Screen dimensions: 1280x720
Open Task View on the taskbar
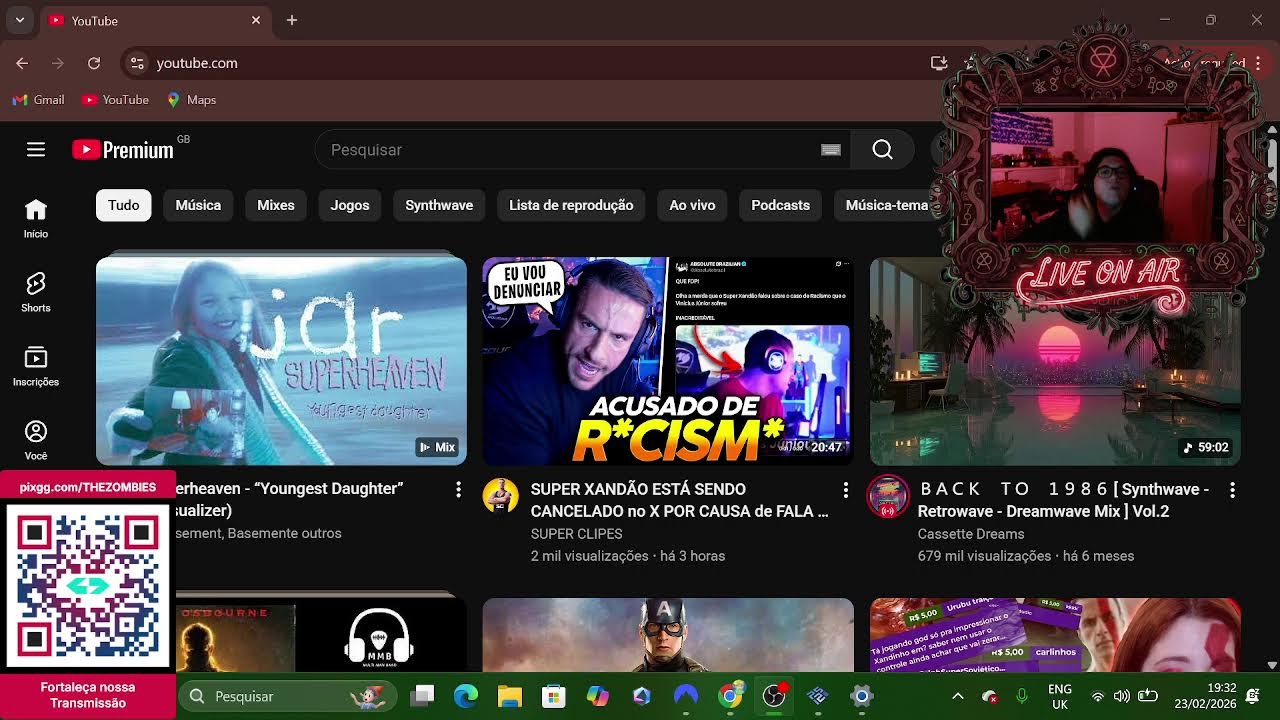[422, 696]
